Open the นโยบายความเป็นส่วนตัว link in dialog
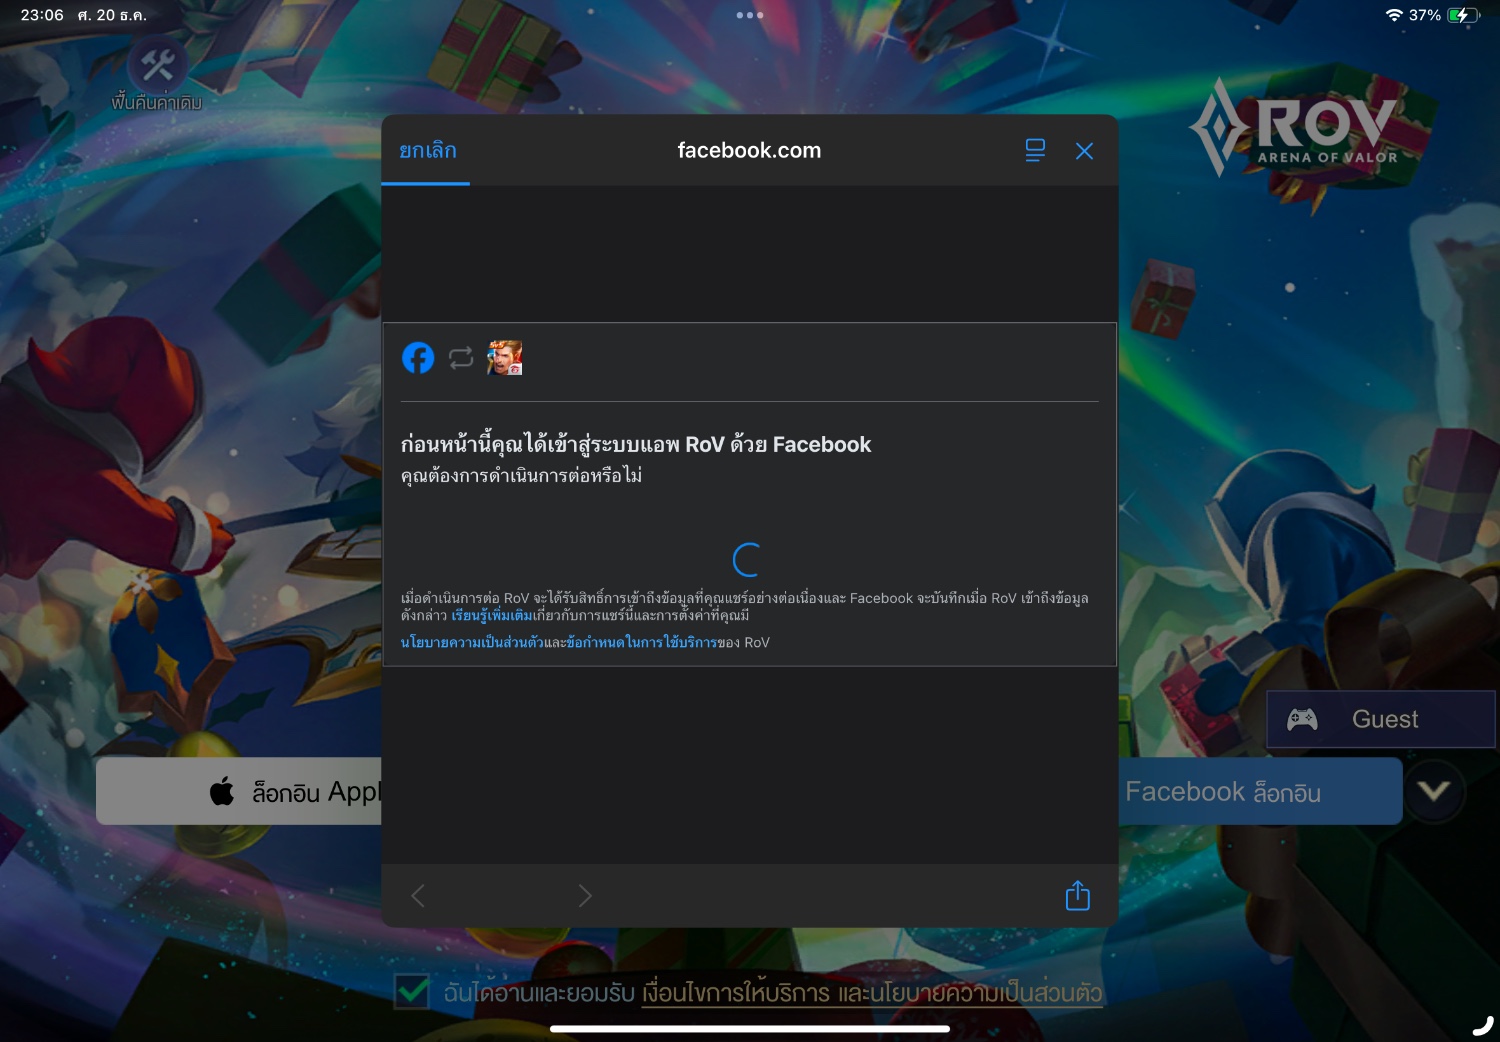 pyautogui.click(x=472, y=642)
